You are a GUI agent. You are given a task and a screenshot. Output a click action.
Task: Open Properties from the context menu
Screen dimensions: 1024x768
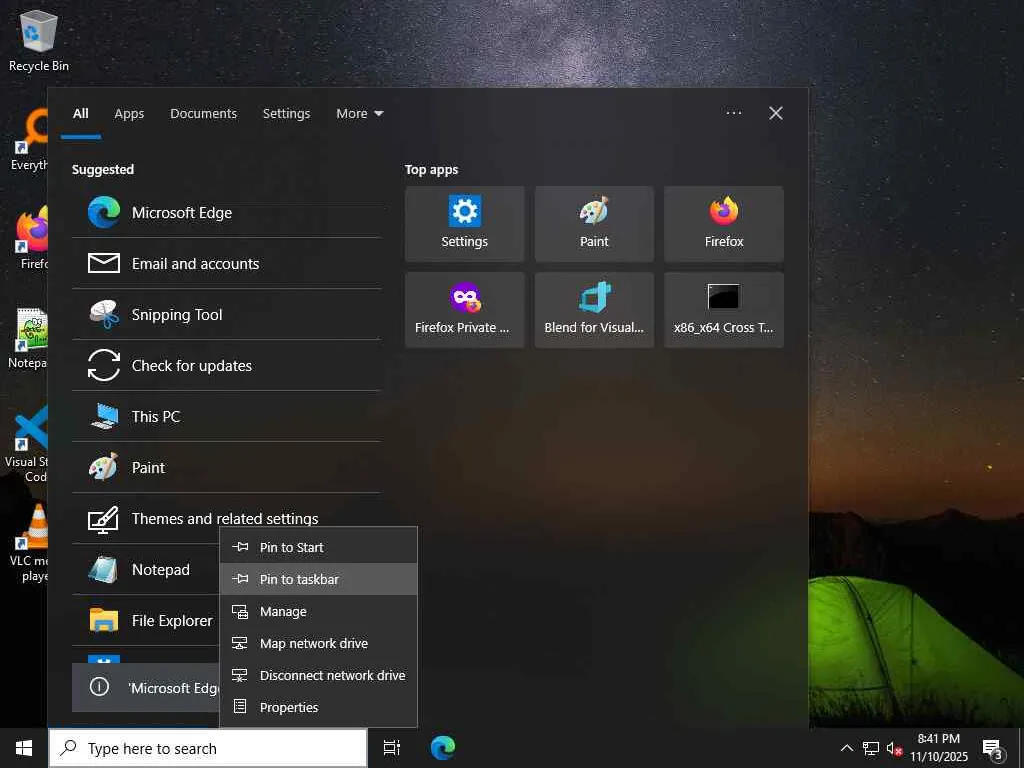point(318,707)
